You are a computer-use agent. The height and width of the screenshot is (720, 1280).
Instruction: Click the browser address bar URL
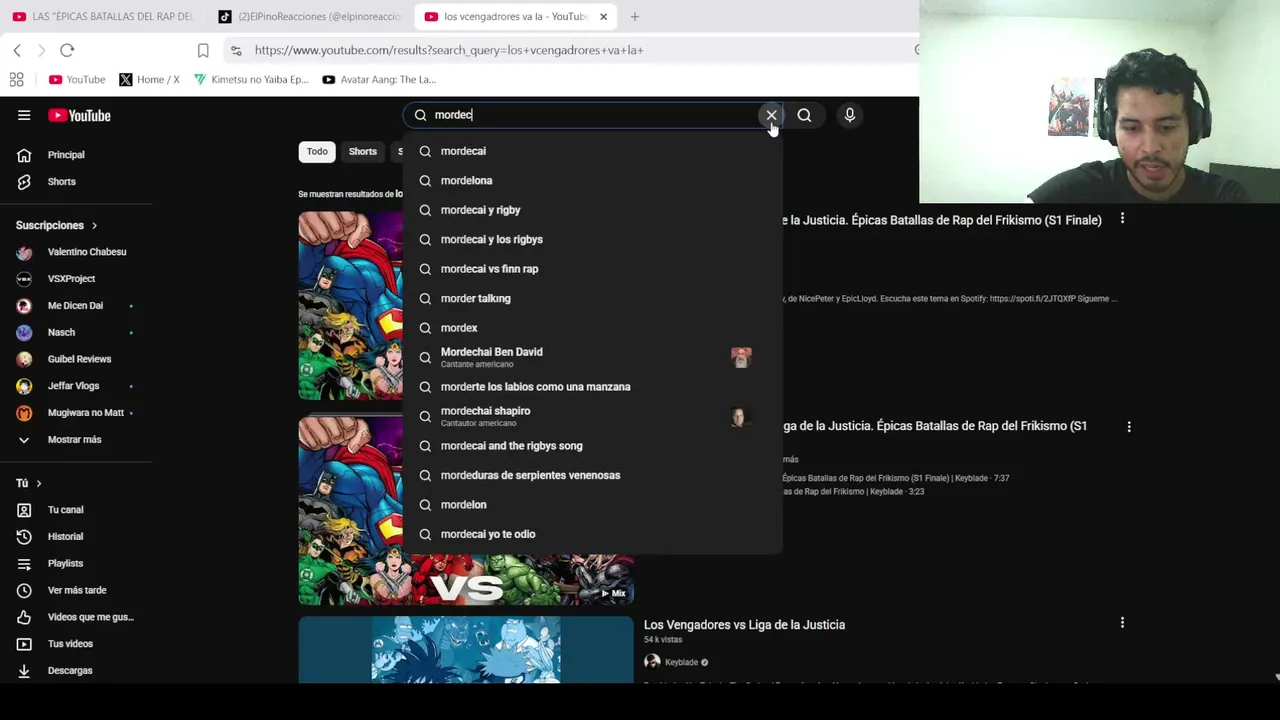449,50
